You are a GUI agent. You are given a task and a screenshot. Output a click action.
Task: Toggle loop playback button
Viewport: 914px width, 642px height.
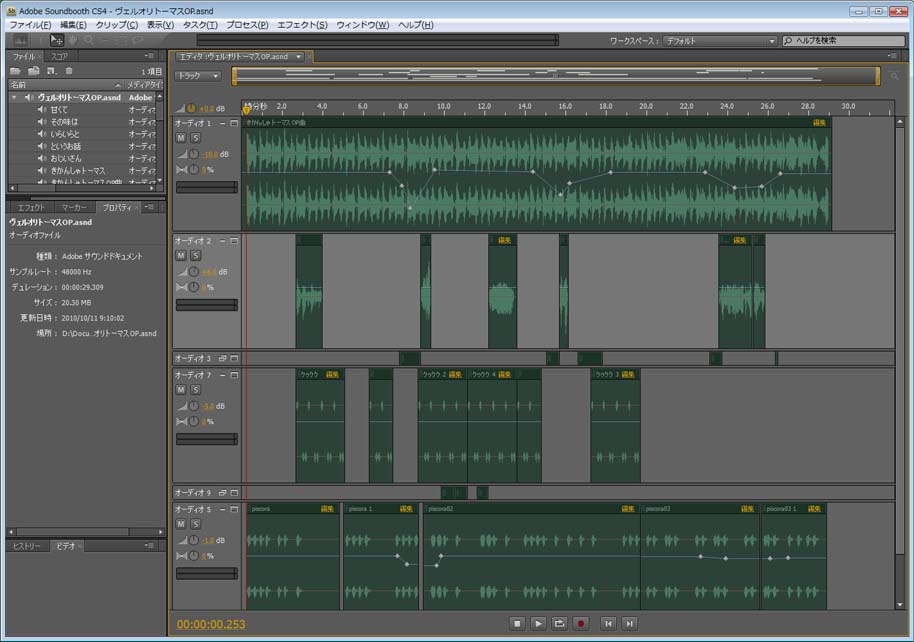(x=560, y=623)
